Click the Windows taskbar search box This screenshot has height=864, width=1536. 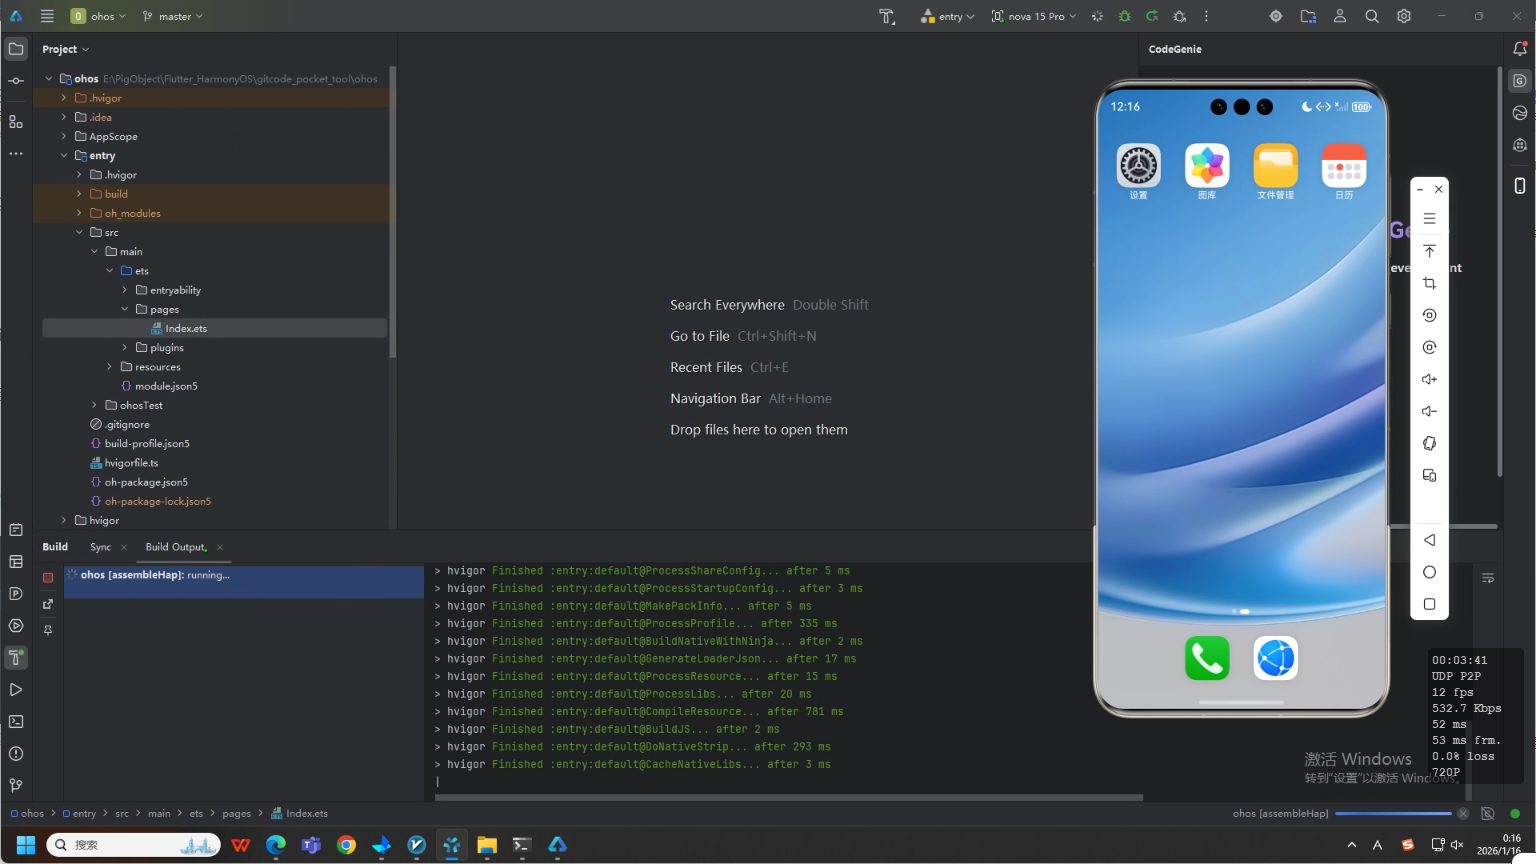(134, 845)
